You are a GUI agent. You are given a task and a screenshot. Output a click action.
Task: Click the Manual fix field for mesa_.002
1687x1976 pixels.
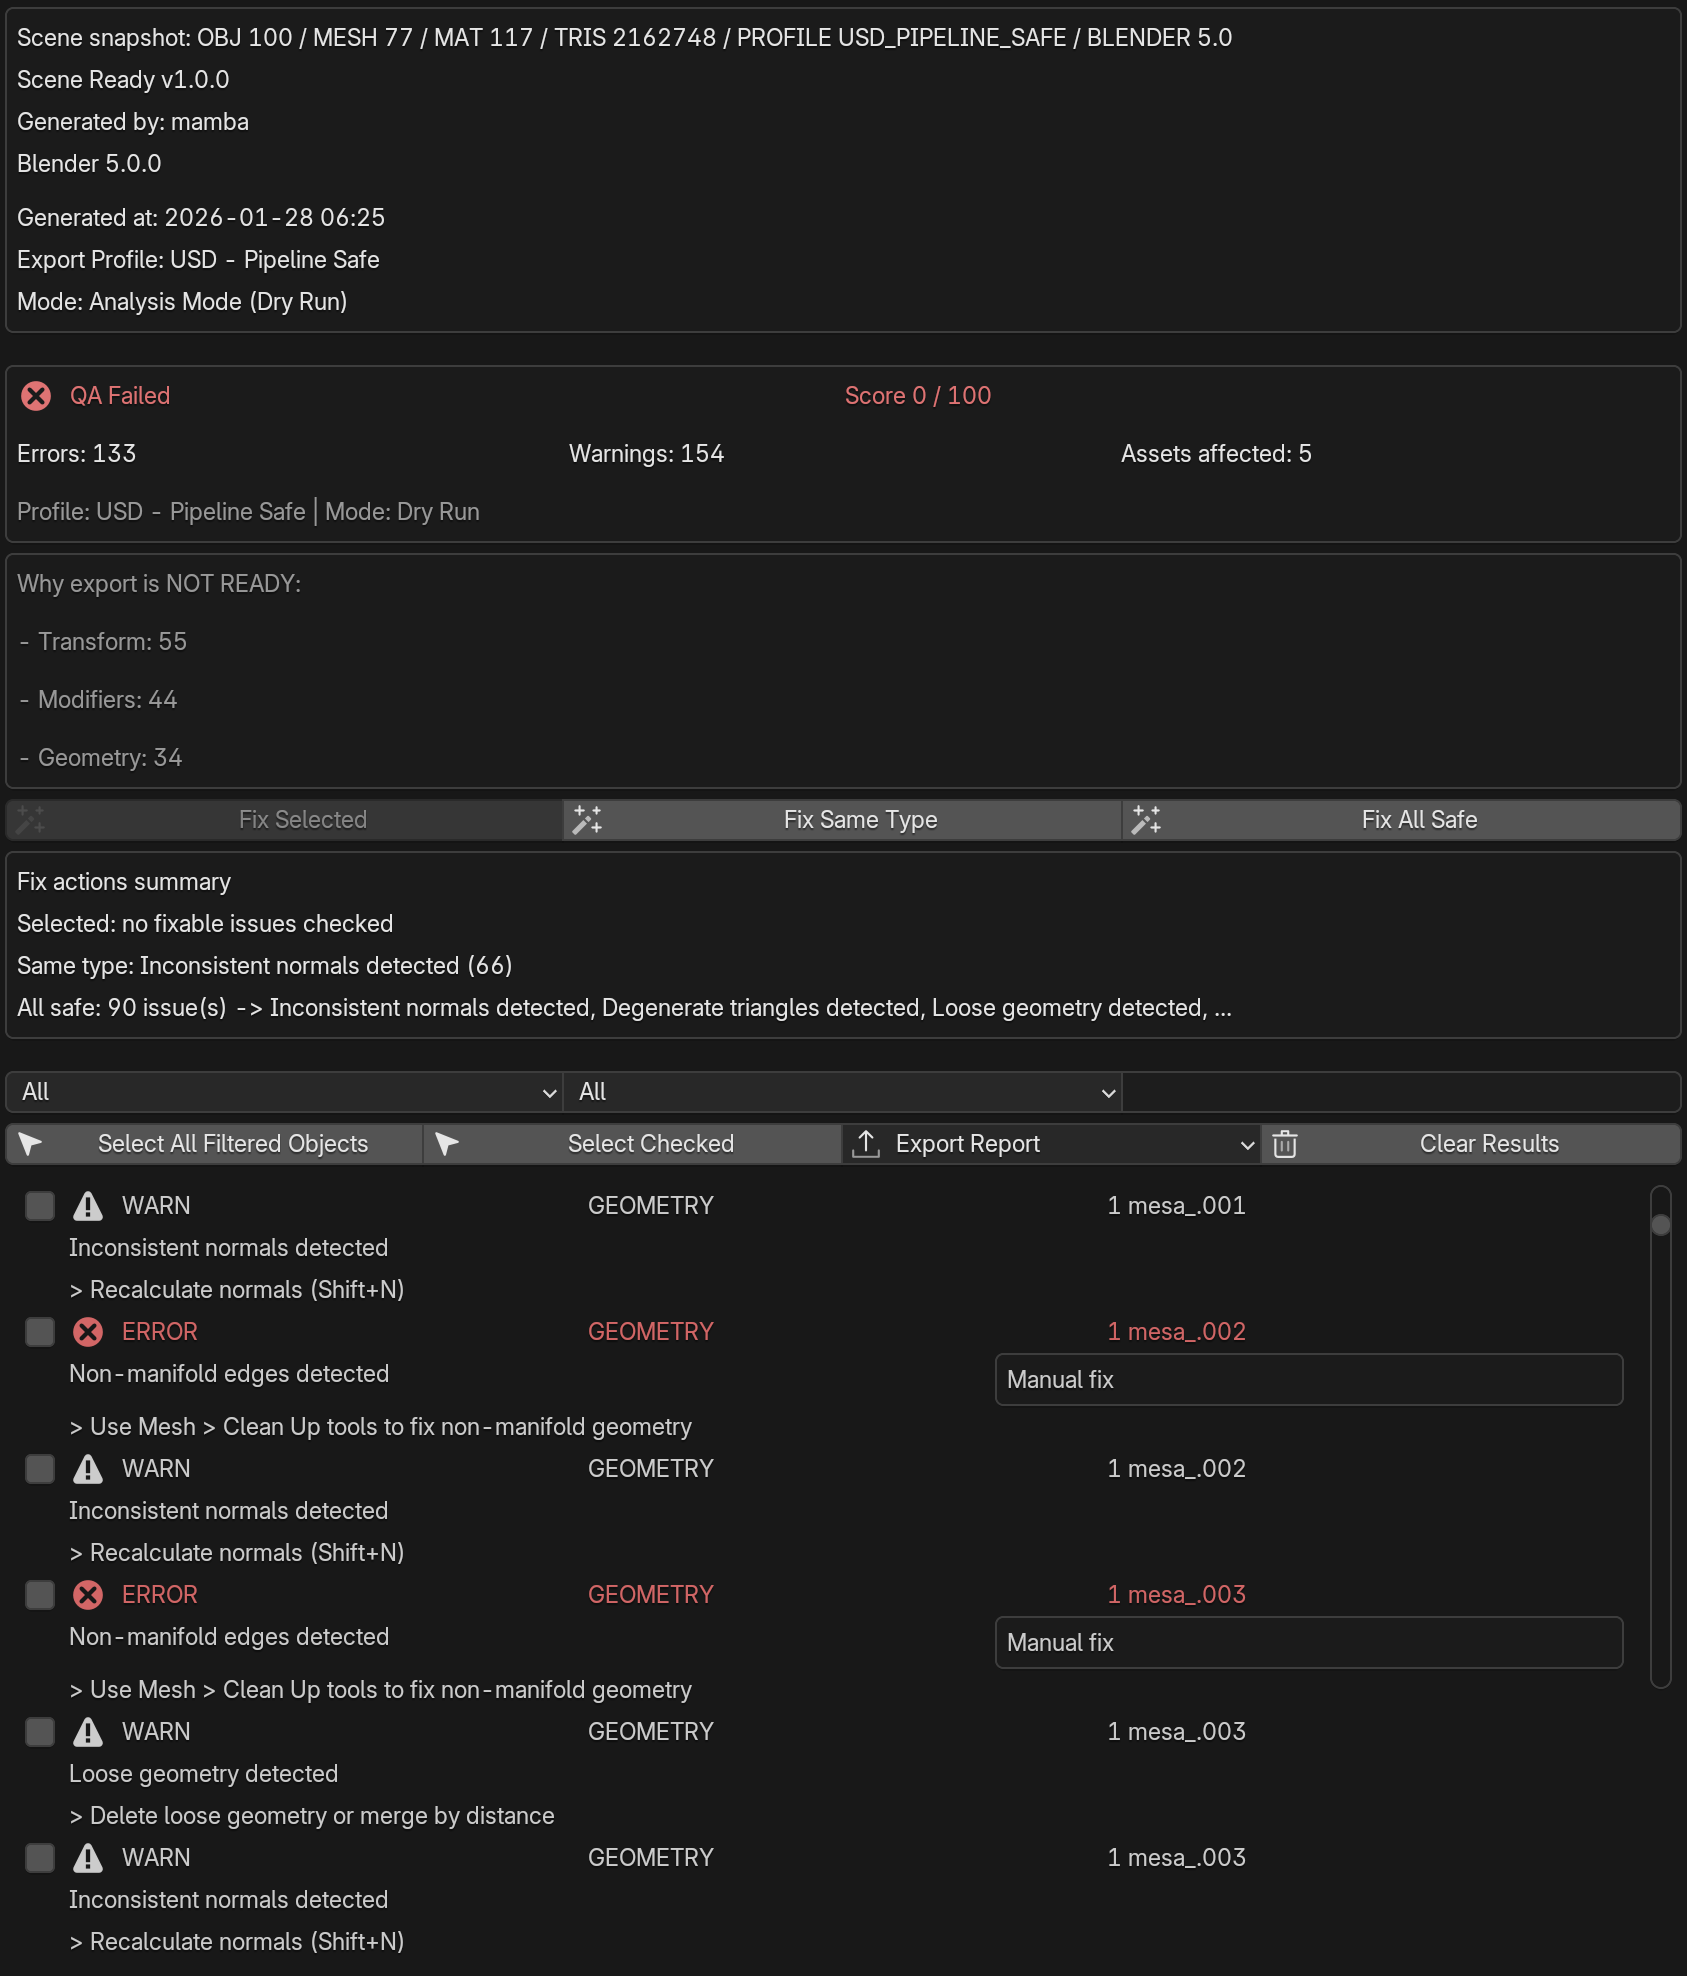1309,1380
